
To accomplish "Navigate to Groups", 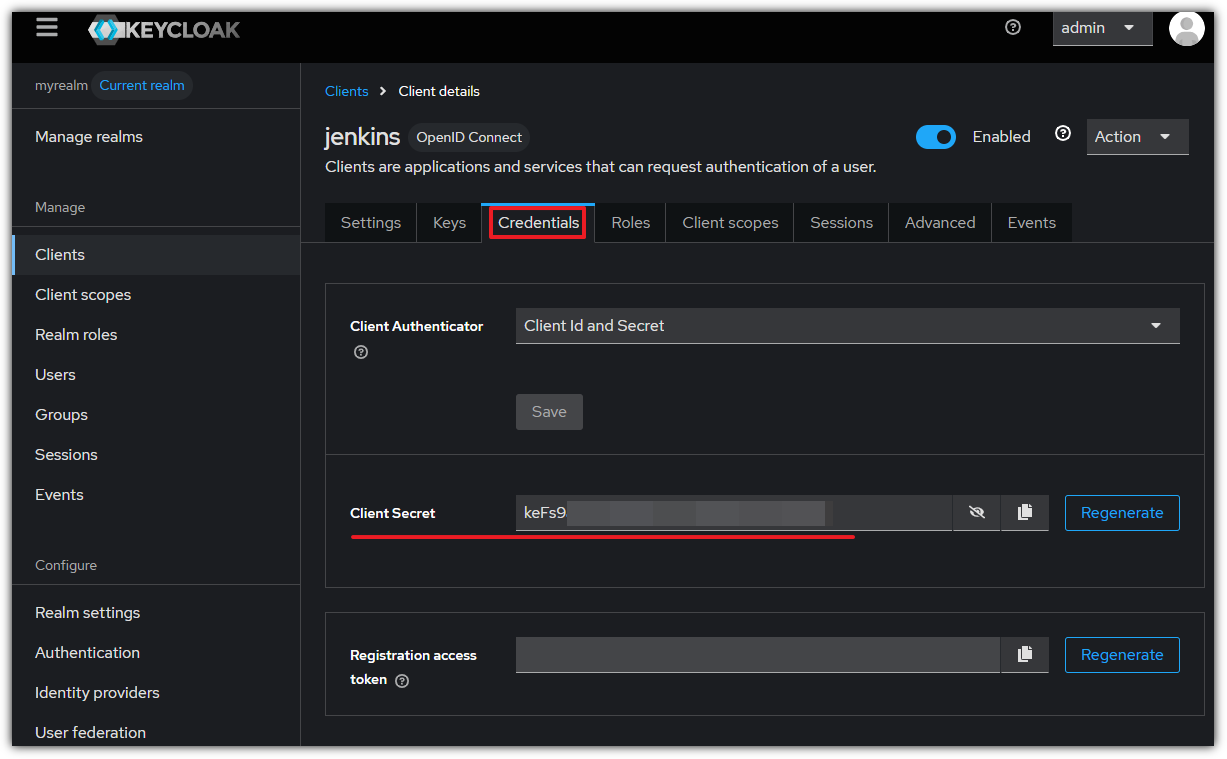I will (x=156, y=415).
